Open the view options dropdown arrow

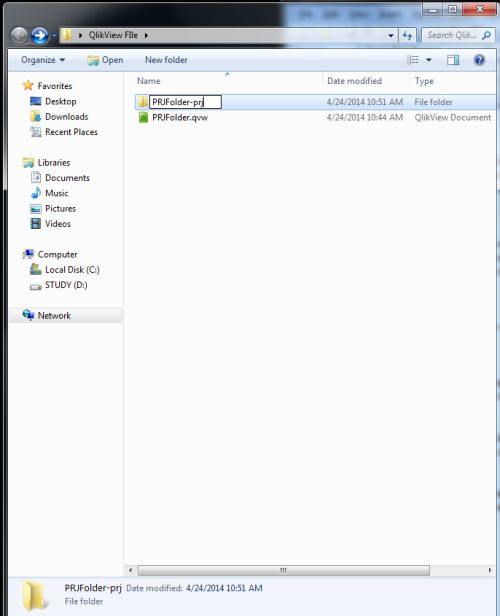[x=429, y=60]
